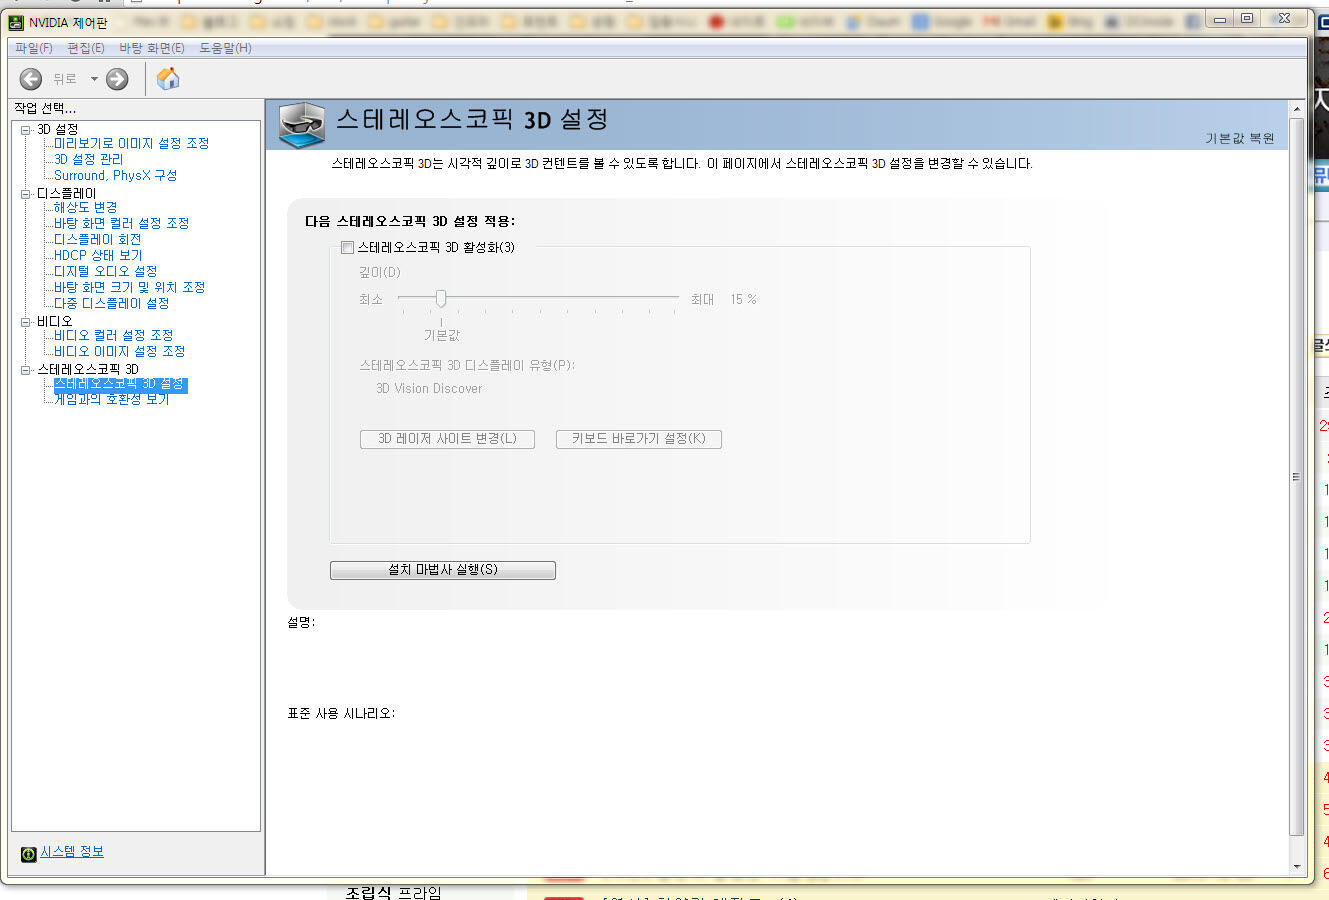Click the Back arrow in the toolbar

pos(31,79)
